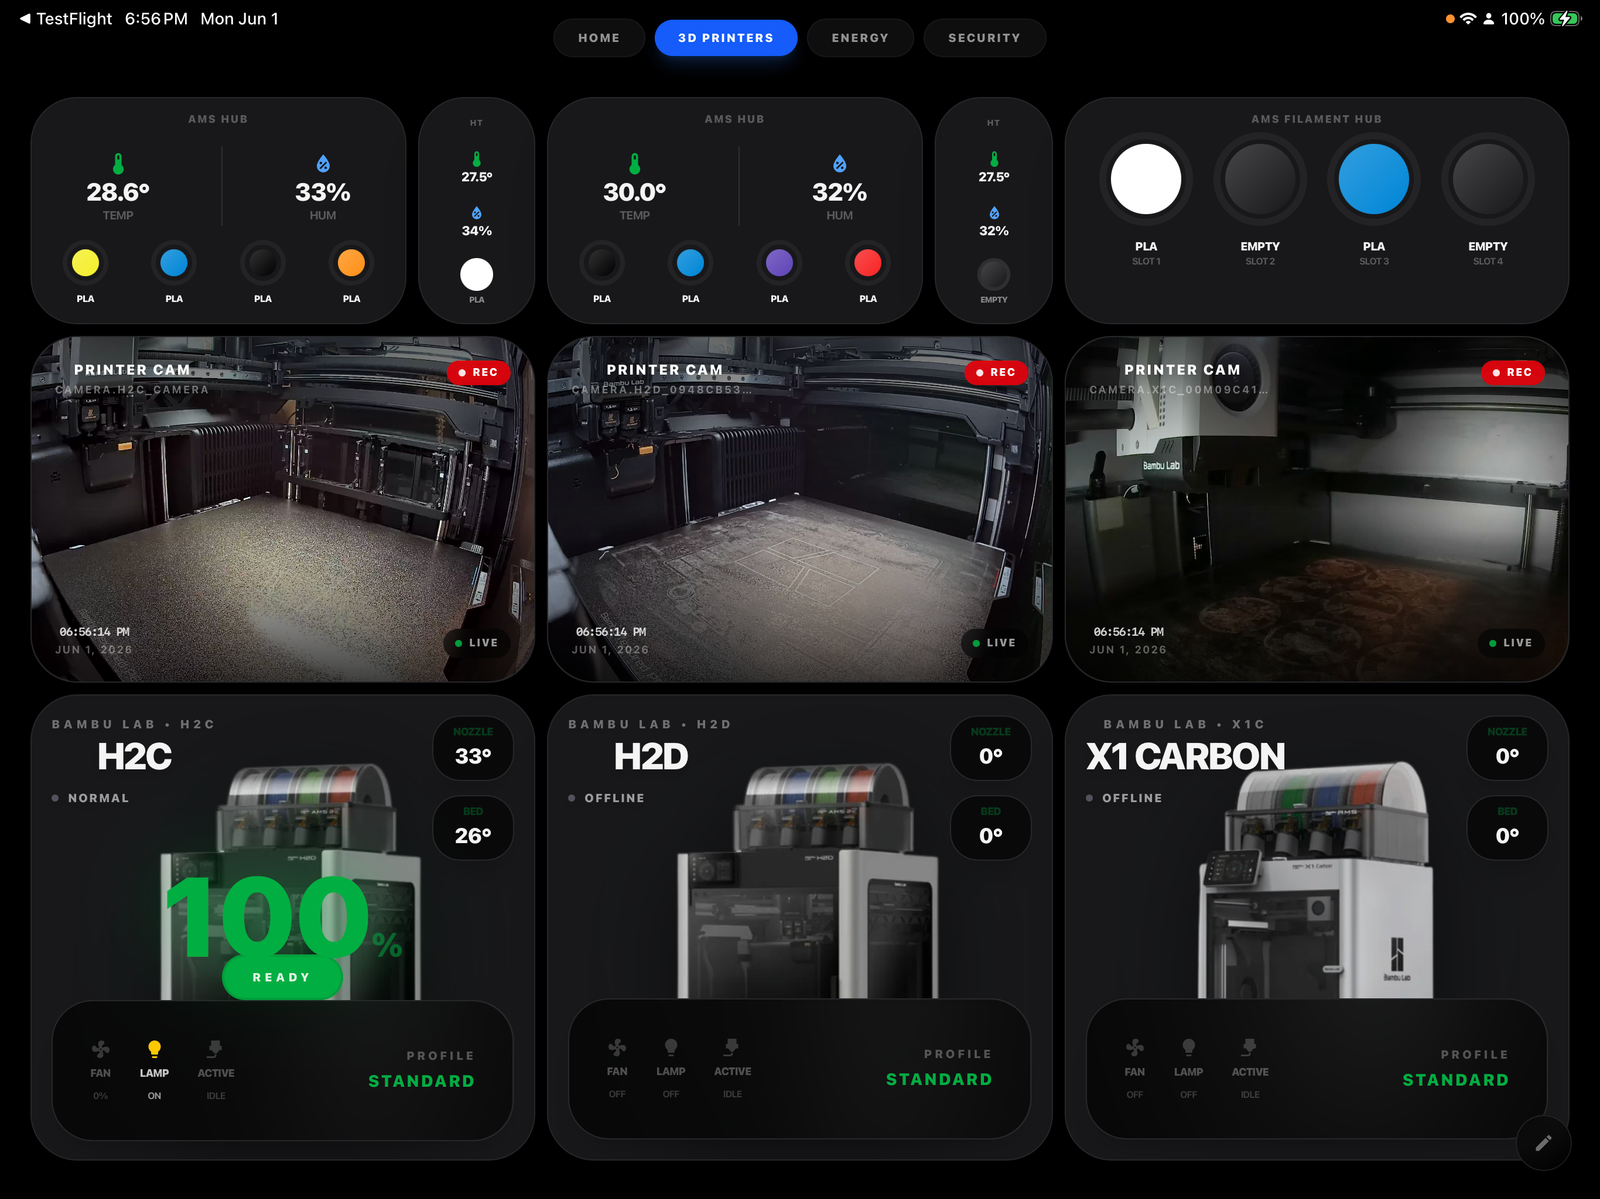Tap the REC badge on H2D camera
Viewport: 1600px width, 1199px height.
coord(996,372)
